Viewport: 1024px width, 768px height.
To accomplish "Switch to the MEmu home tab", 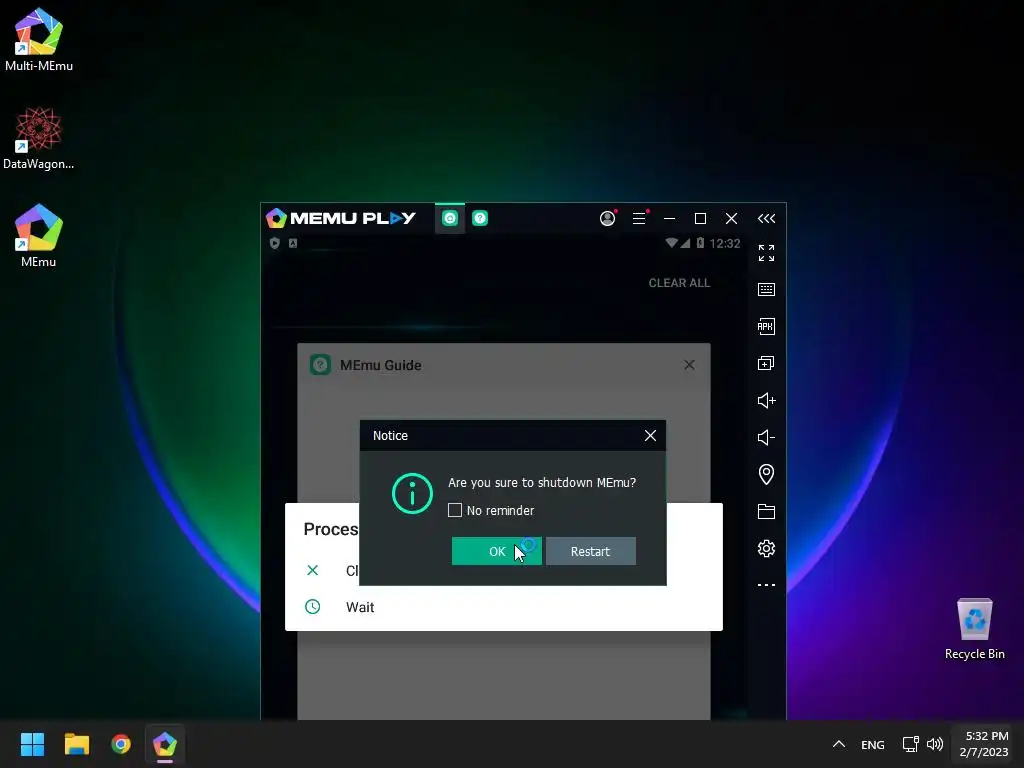I will click(450, 218).
